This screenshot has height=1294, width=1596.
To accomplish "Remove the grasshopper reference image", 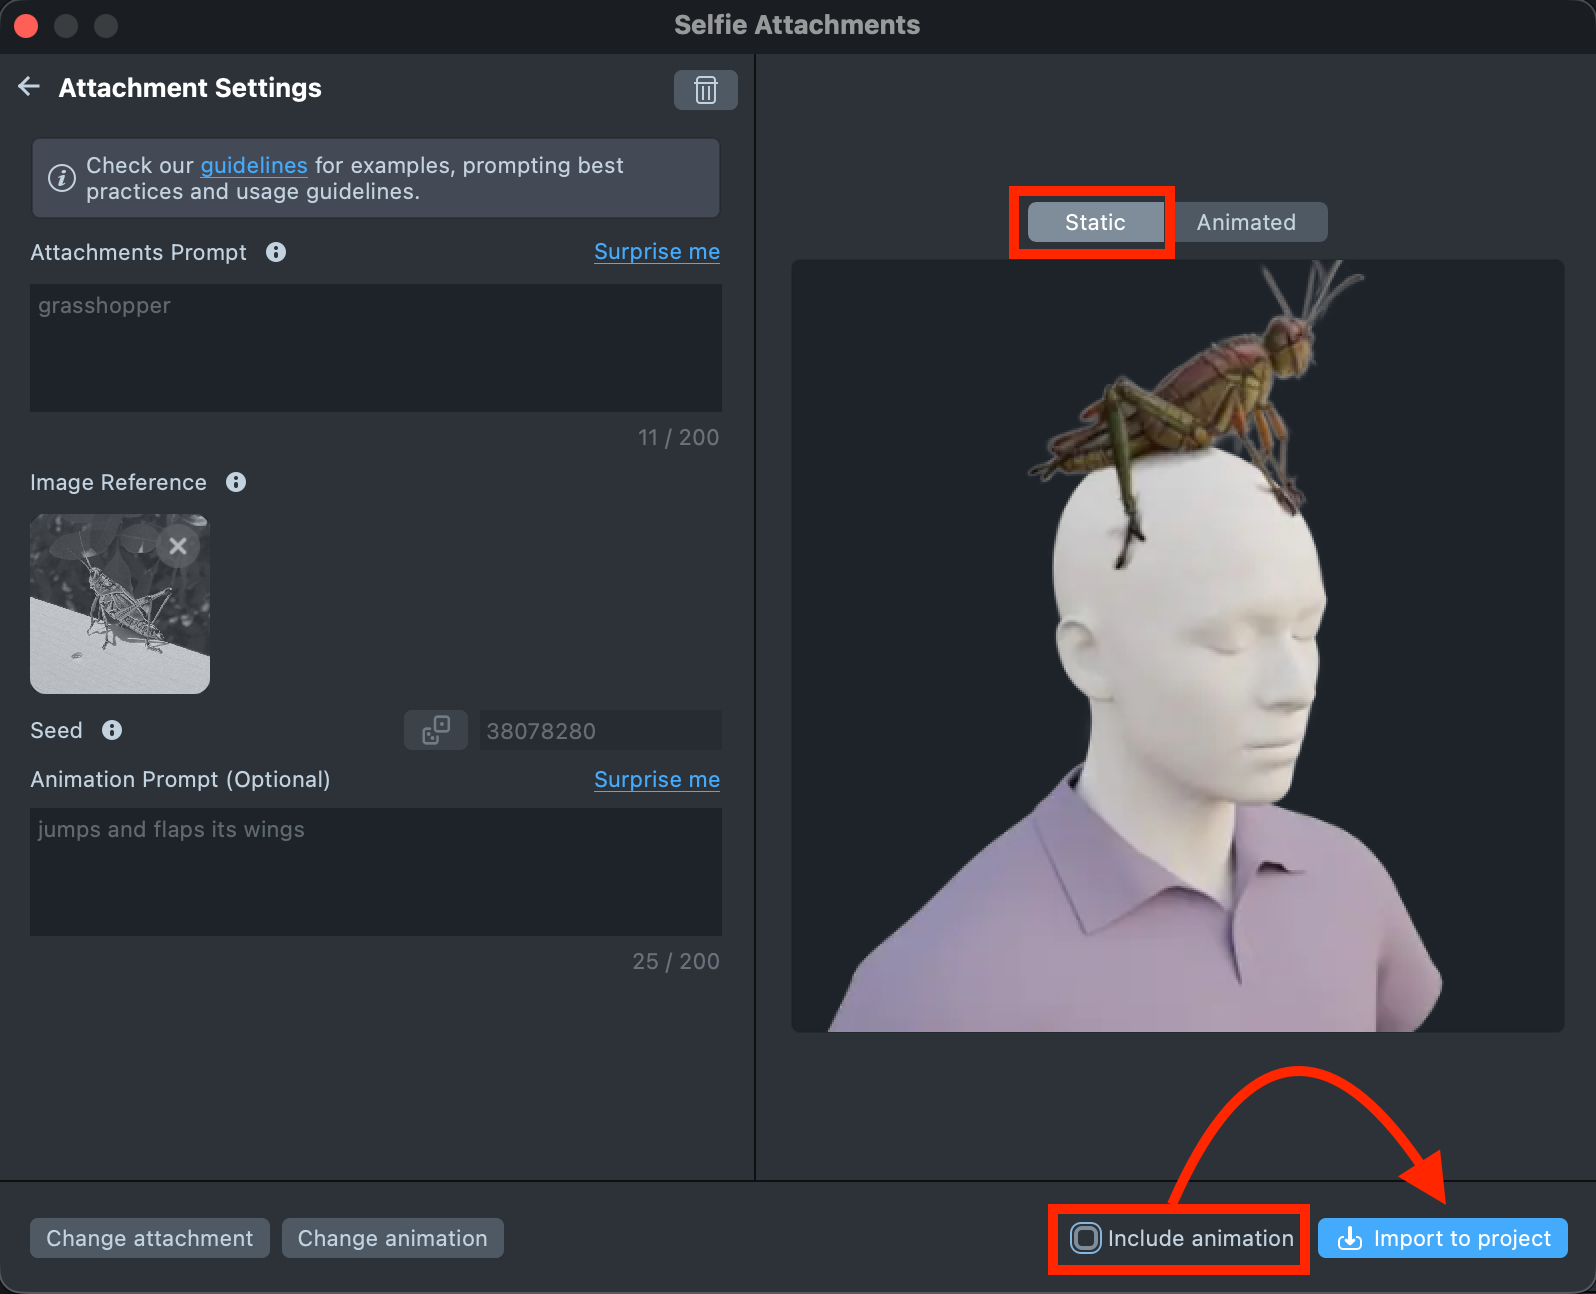I will point(178,546).
